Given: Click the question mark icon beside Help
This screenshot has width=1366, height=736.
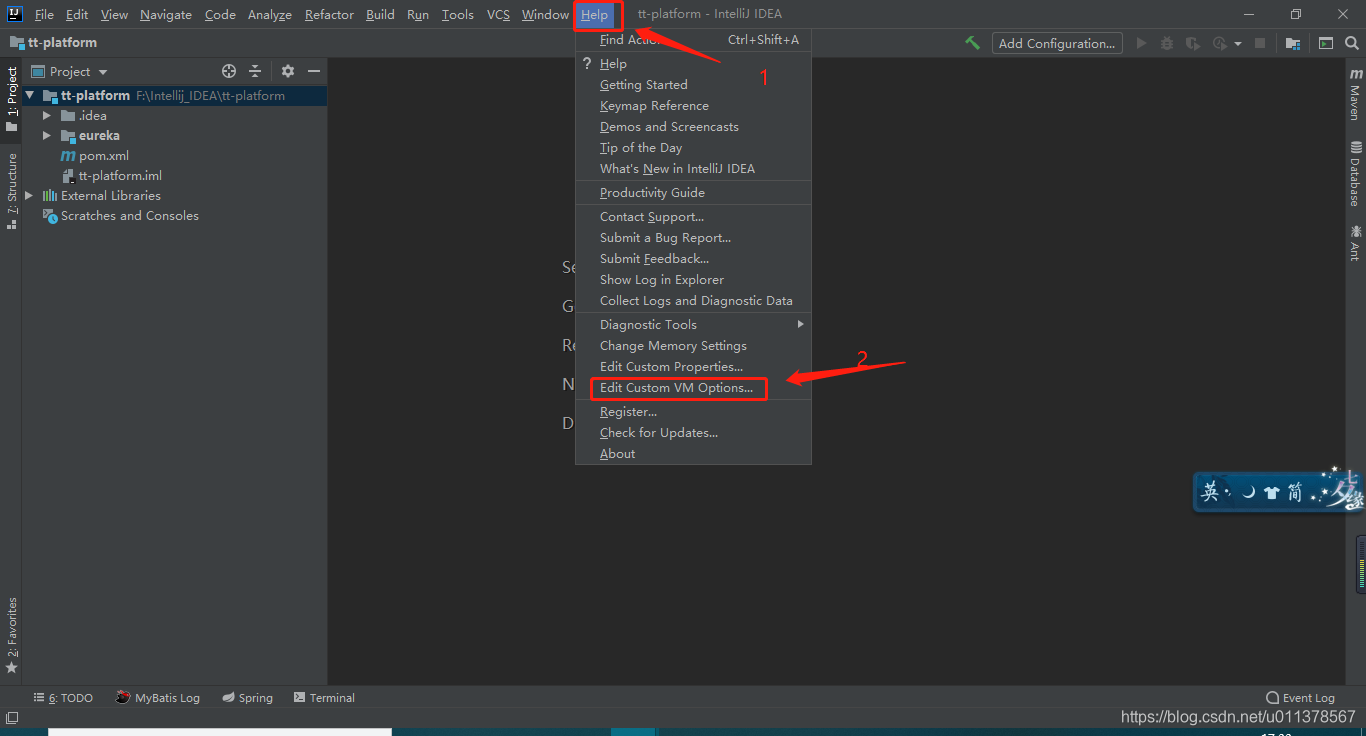Looking at the screenshot, I should coord(587,63).
